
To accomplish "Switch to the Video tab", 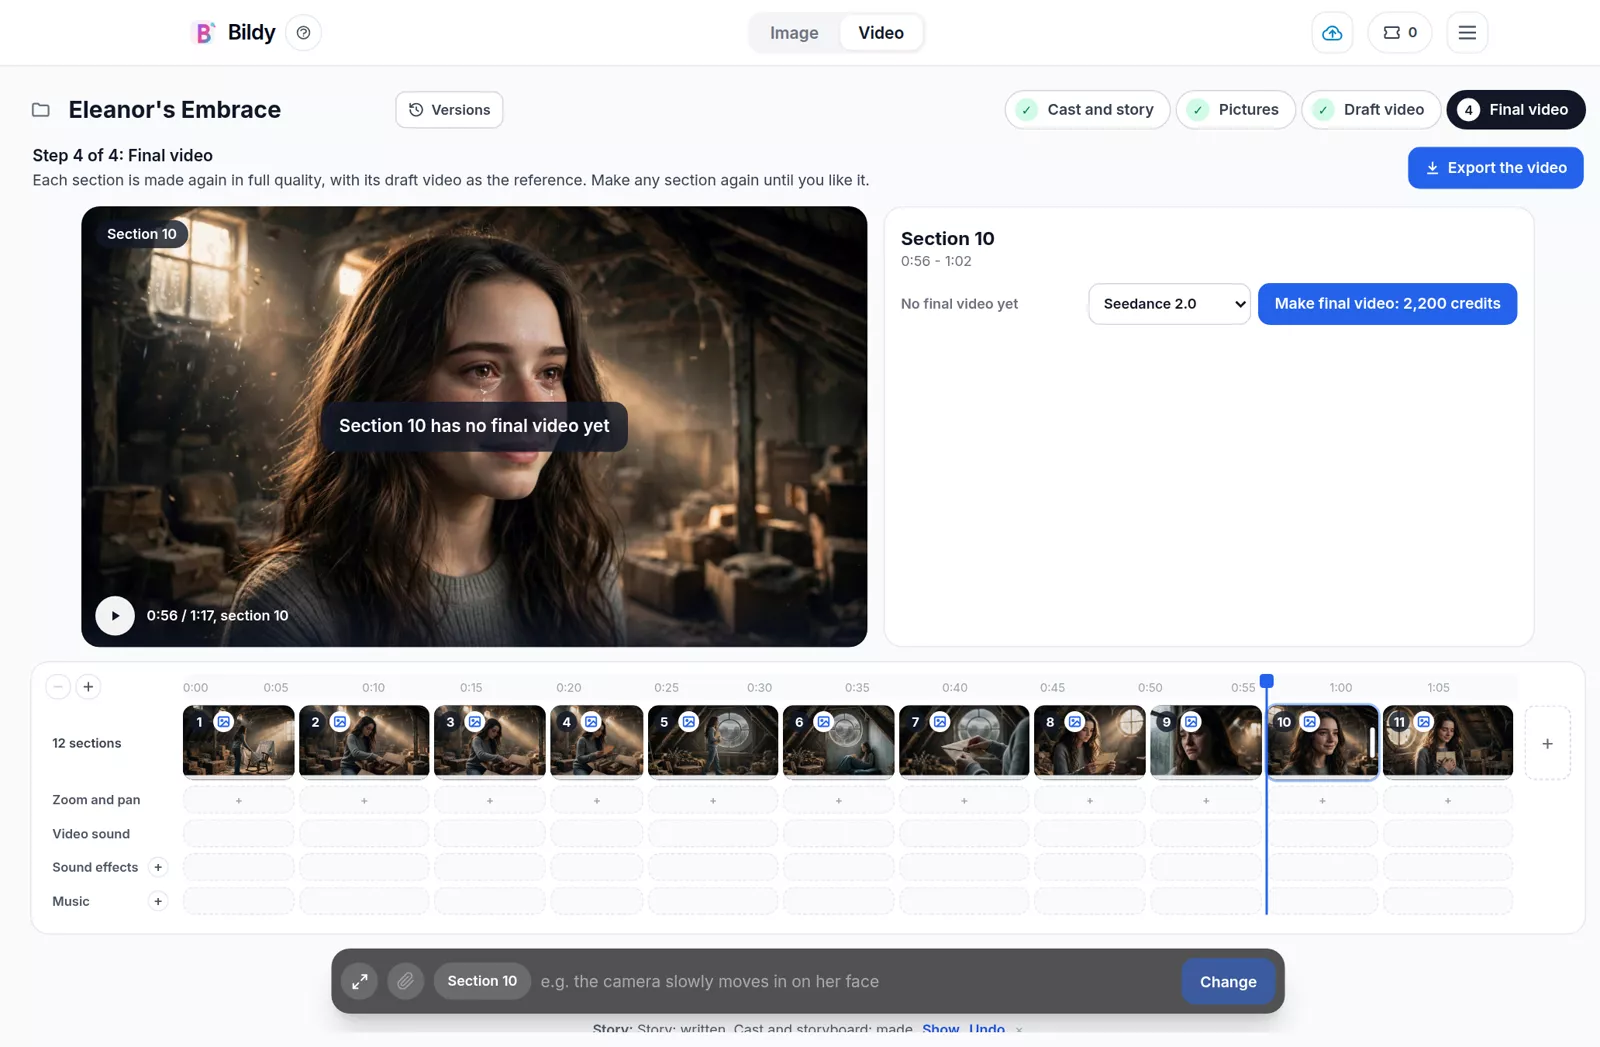I will [880, 33].
